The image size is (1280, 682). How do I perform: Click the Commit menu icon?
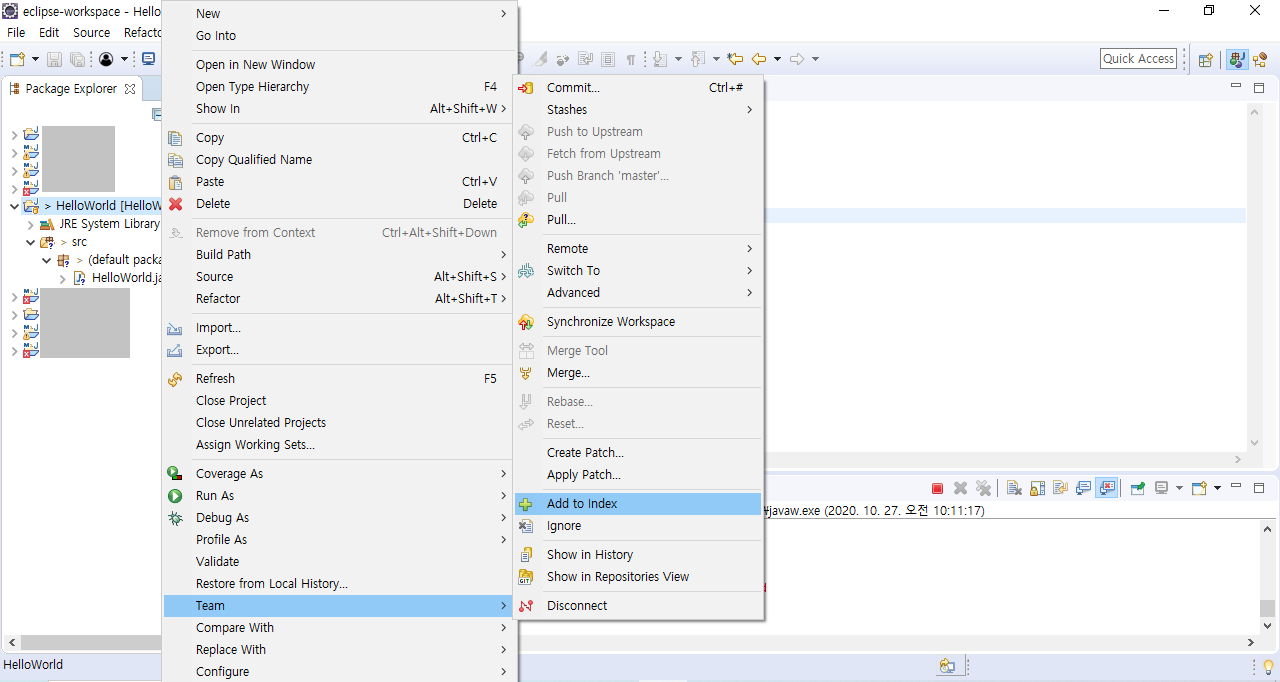[x=526, y=88]
